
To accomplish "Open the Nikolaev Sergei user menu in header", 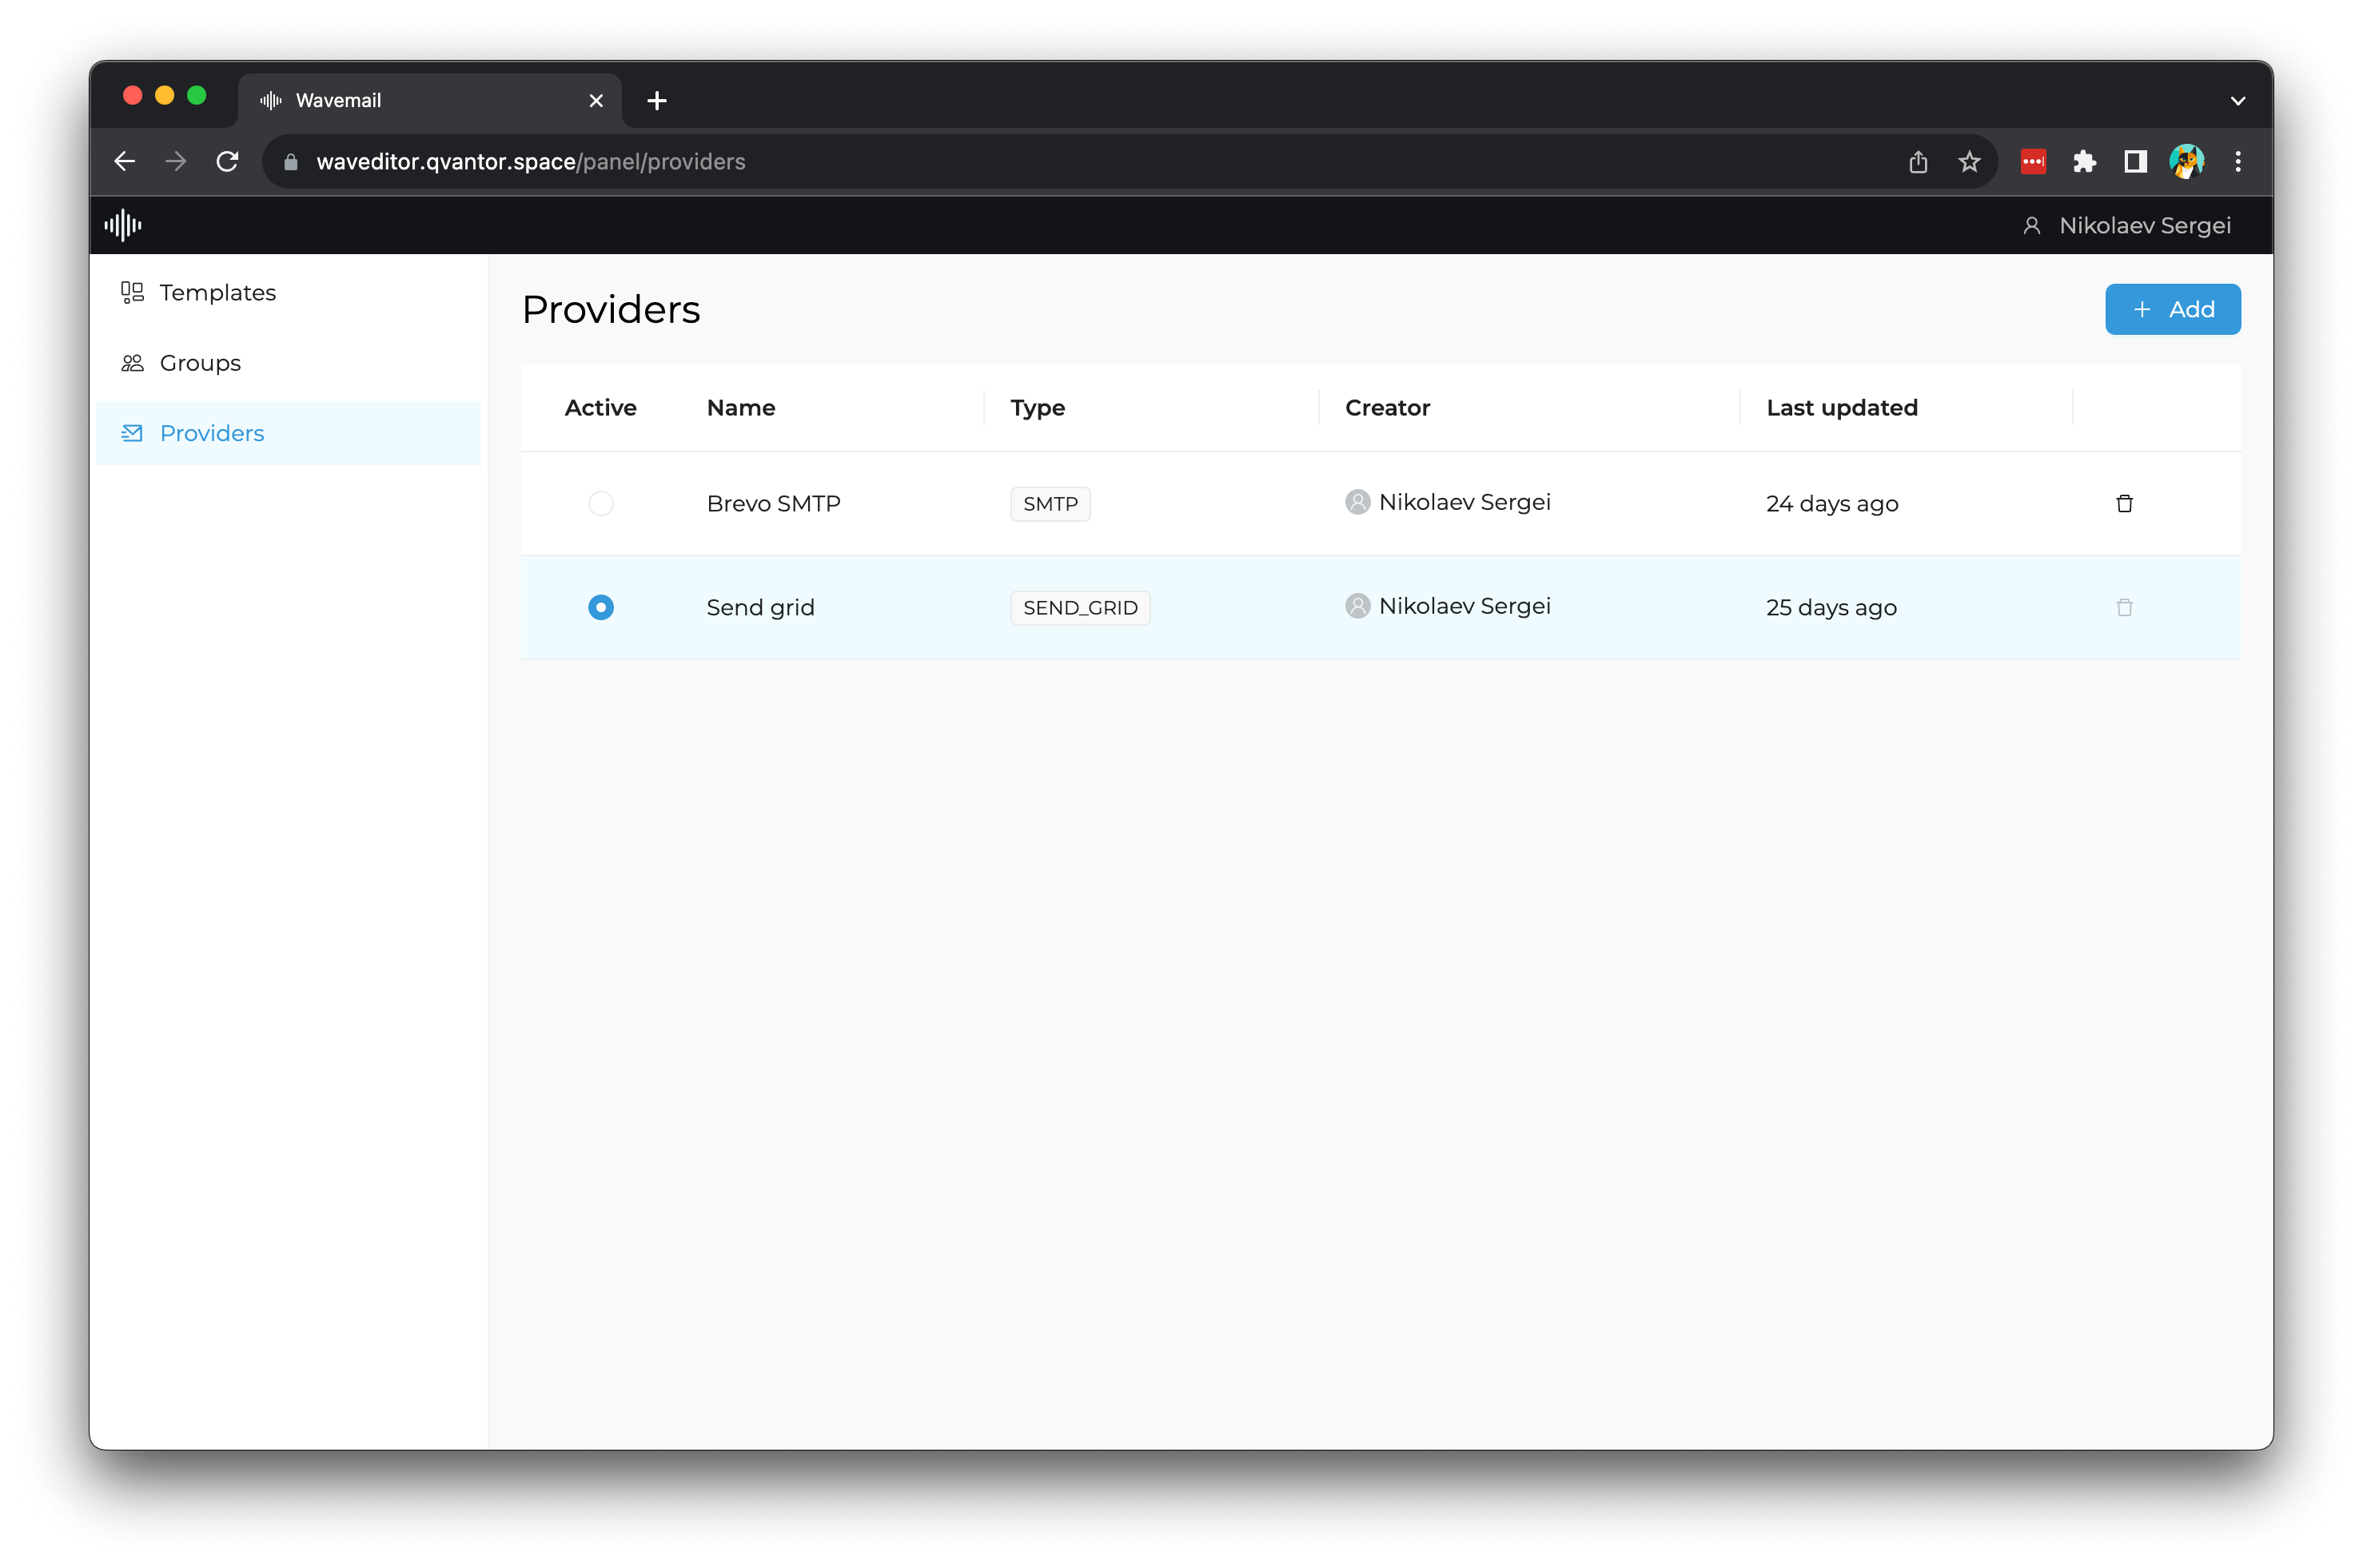I will (2126, 225).
